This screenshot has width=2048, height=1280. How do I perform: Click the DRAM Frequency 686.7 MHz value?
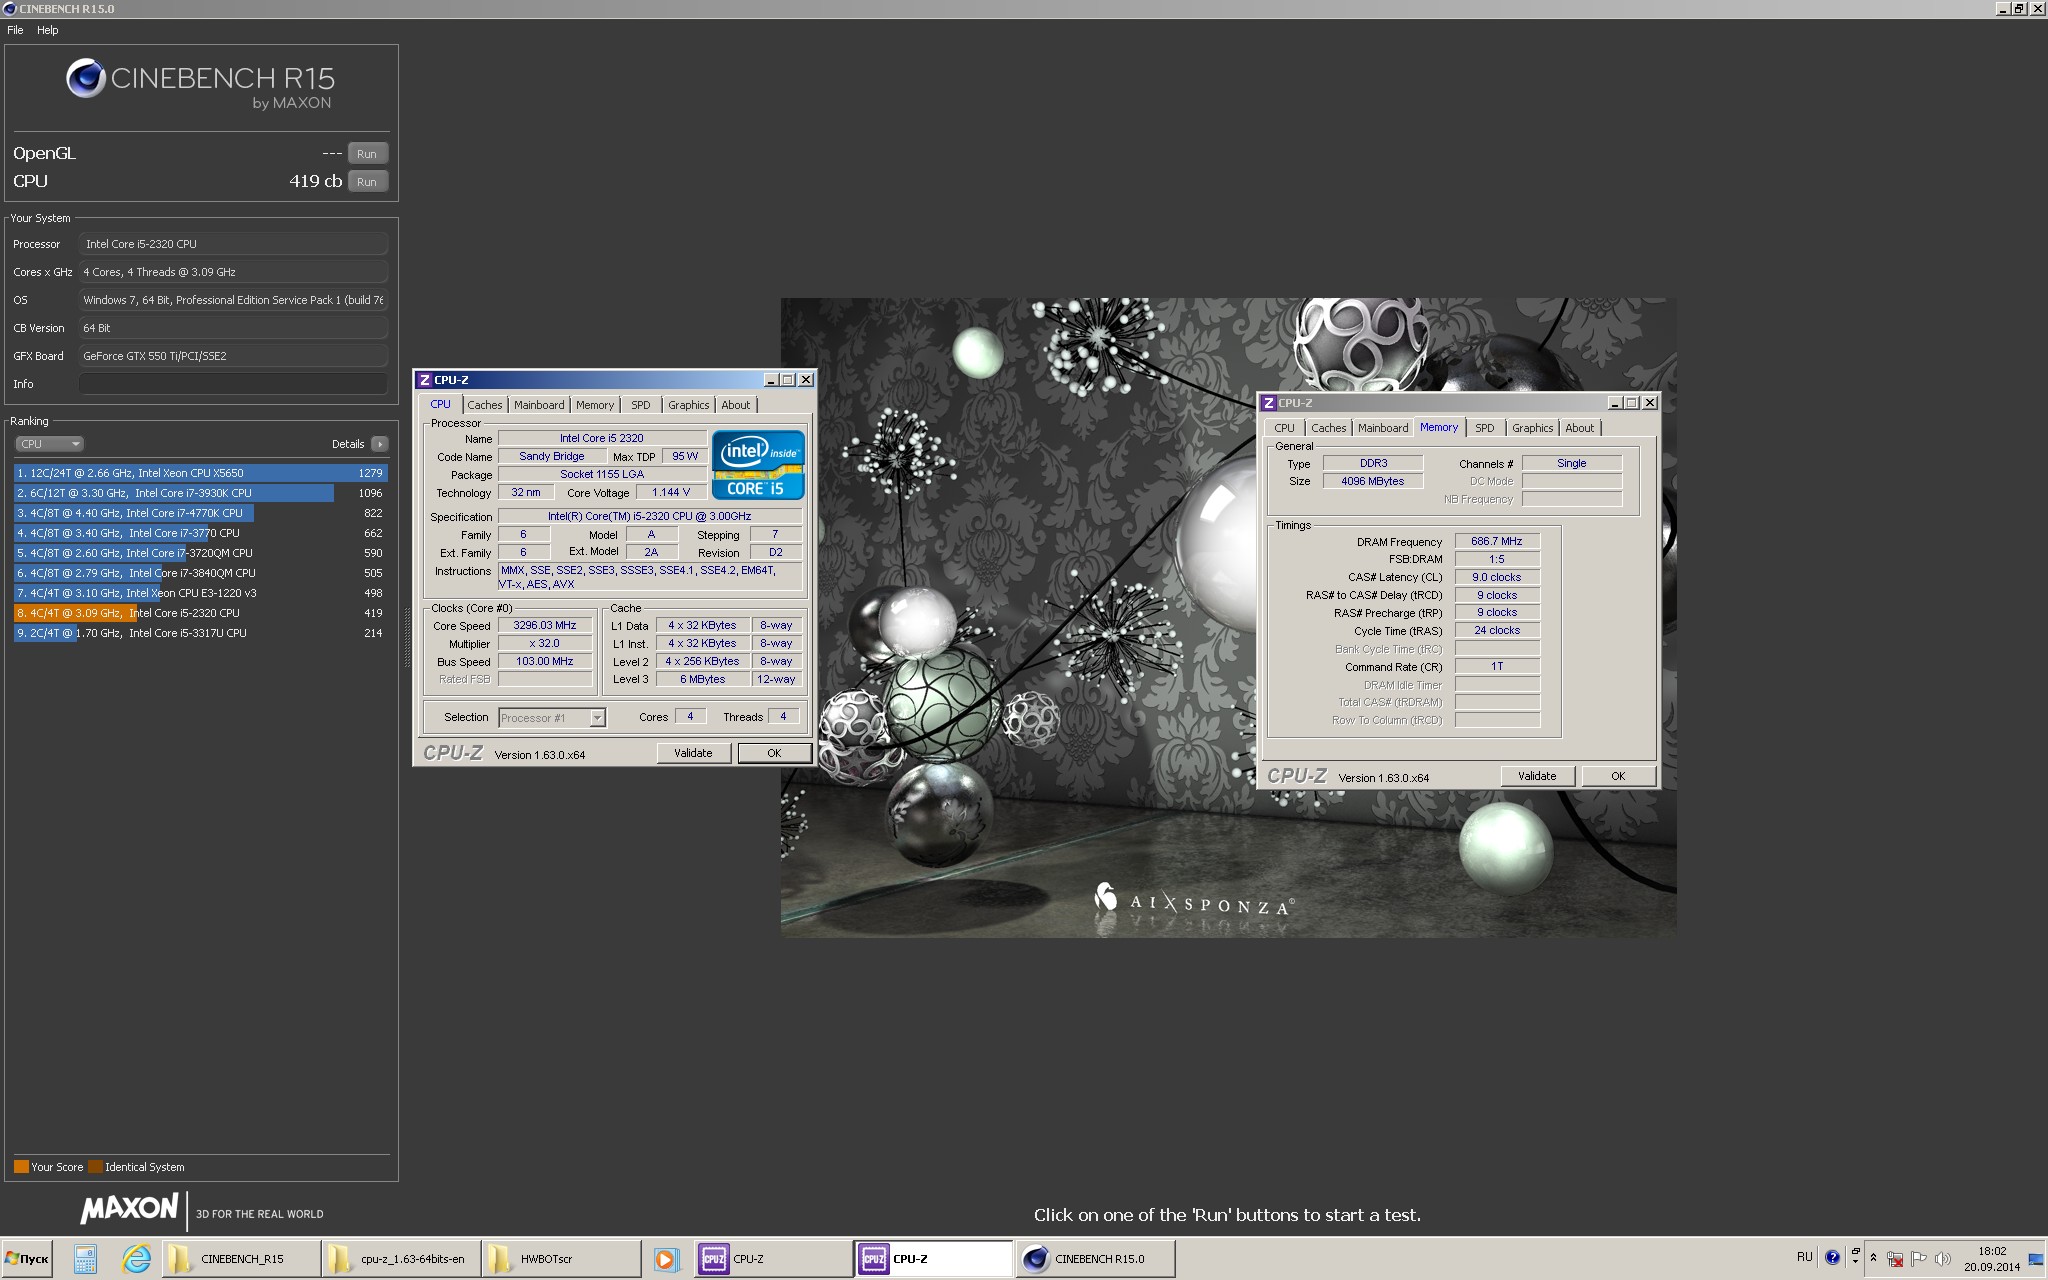(1497, 541)
